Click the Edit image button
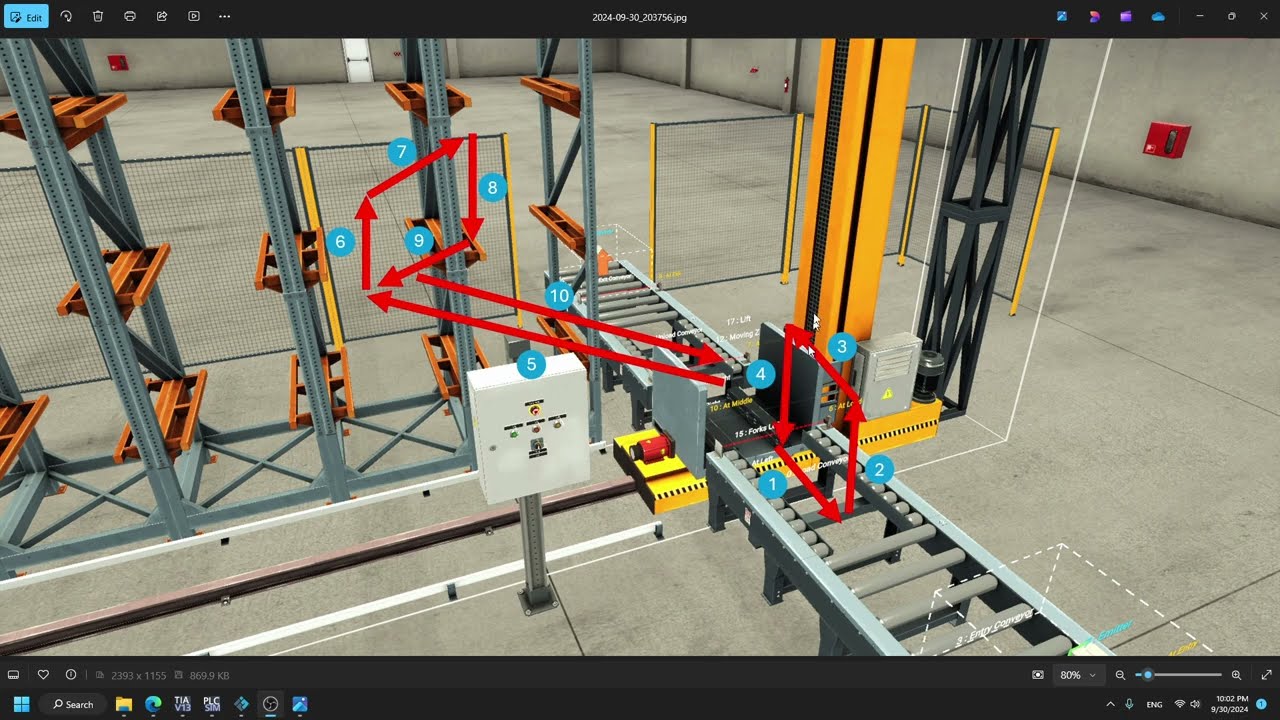Screen dimensions: 1280x720 25,17
